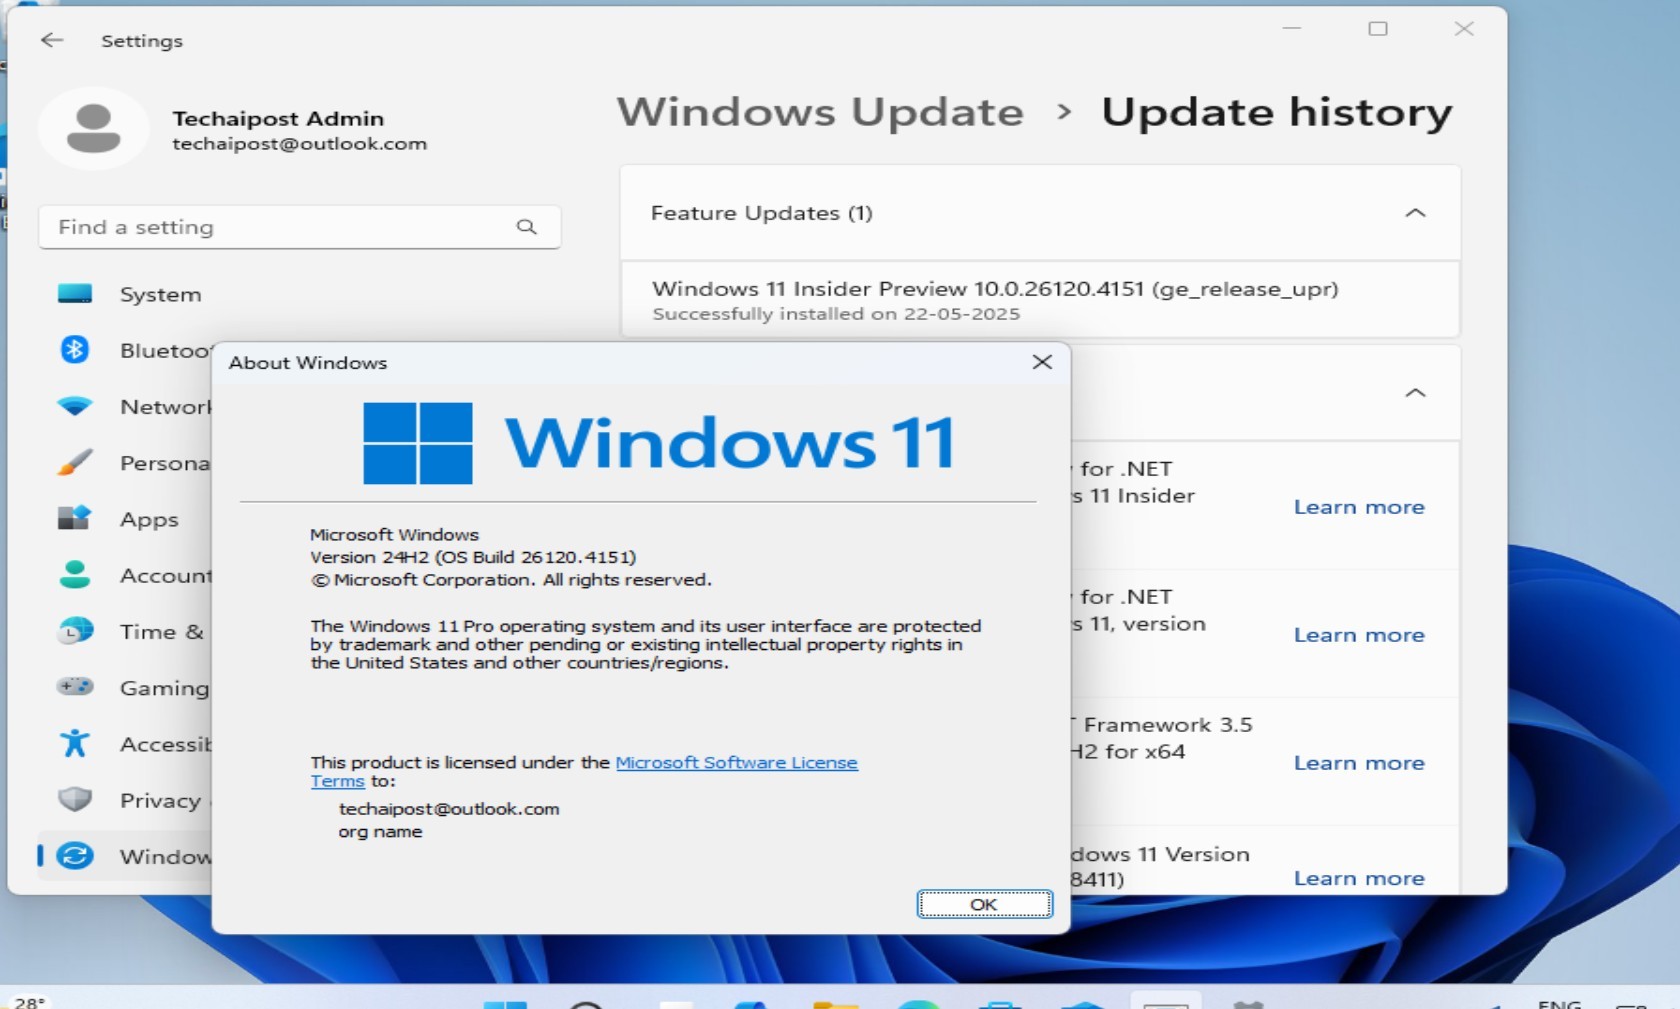Select the Windows Update sync icon

[75, 856]
